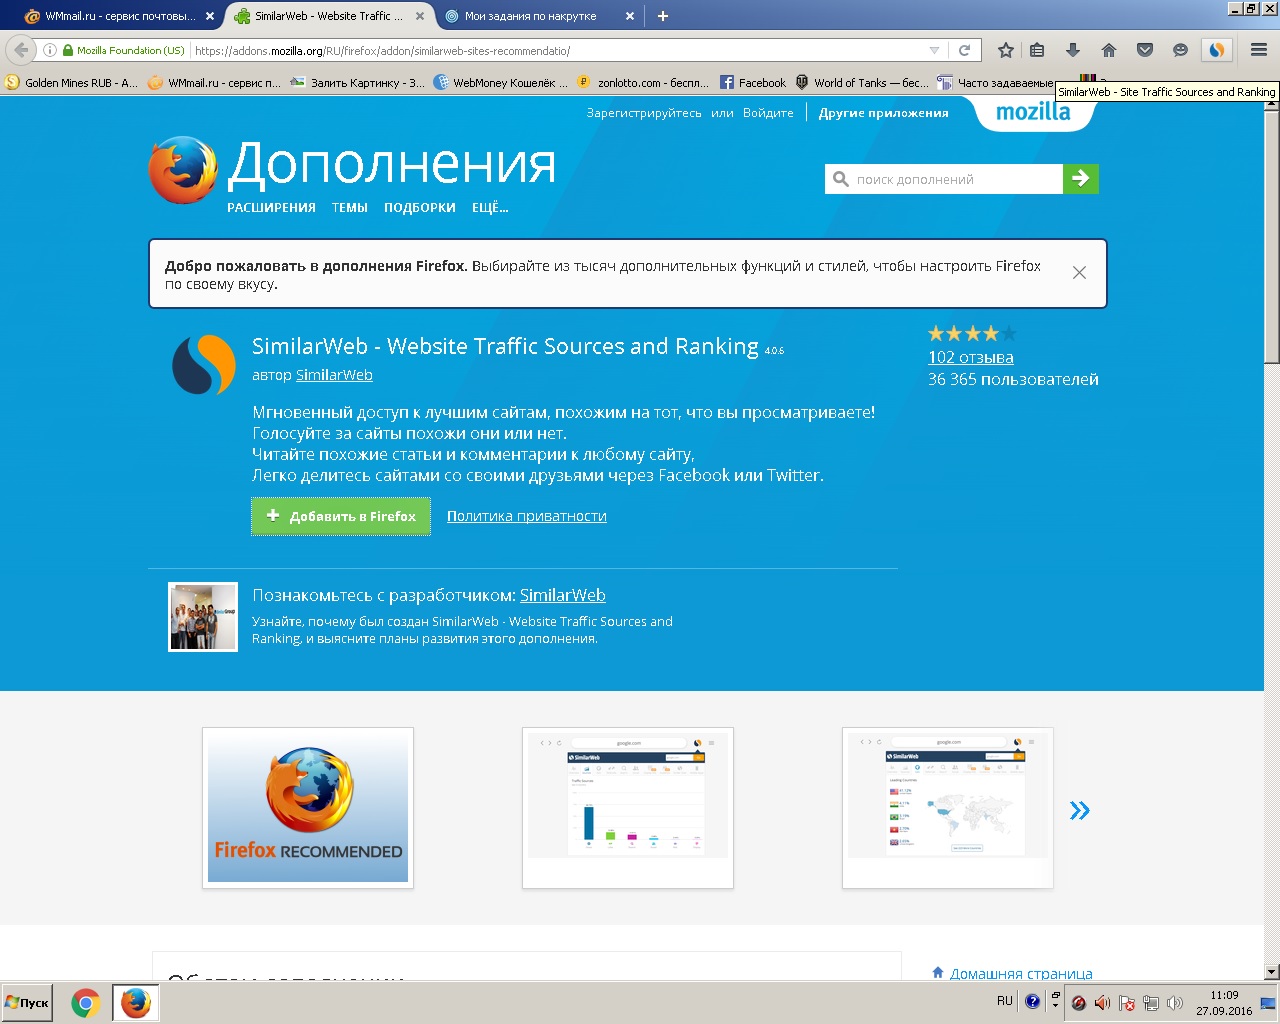
Task: Open the author SimilarWeb link
Action: coord(334,375)
